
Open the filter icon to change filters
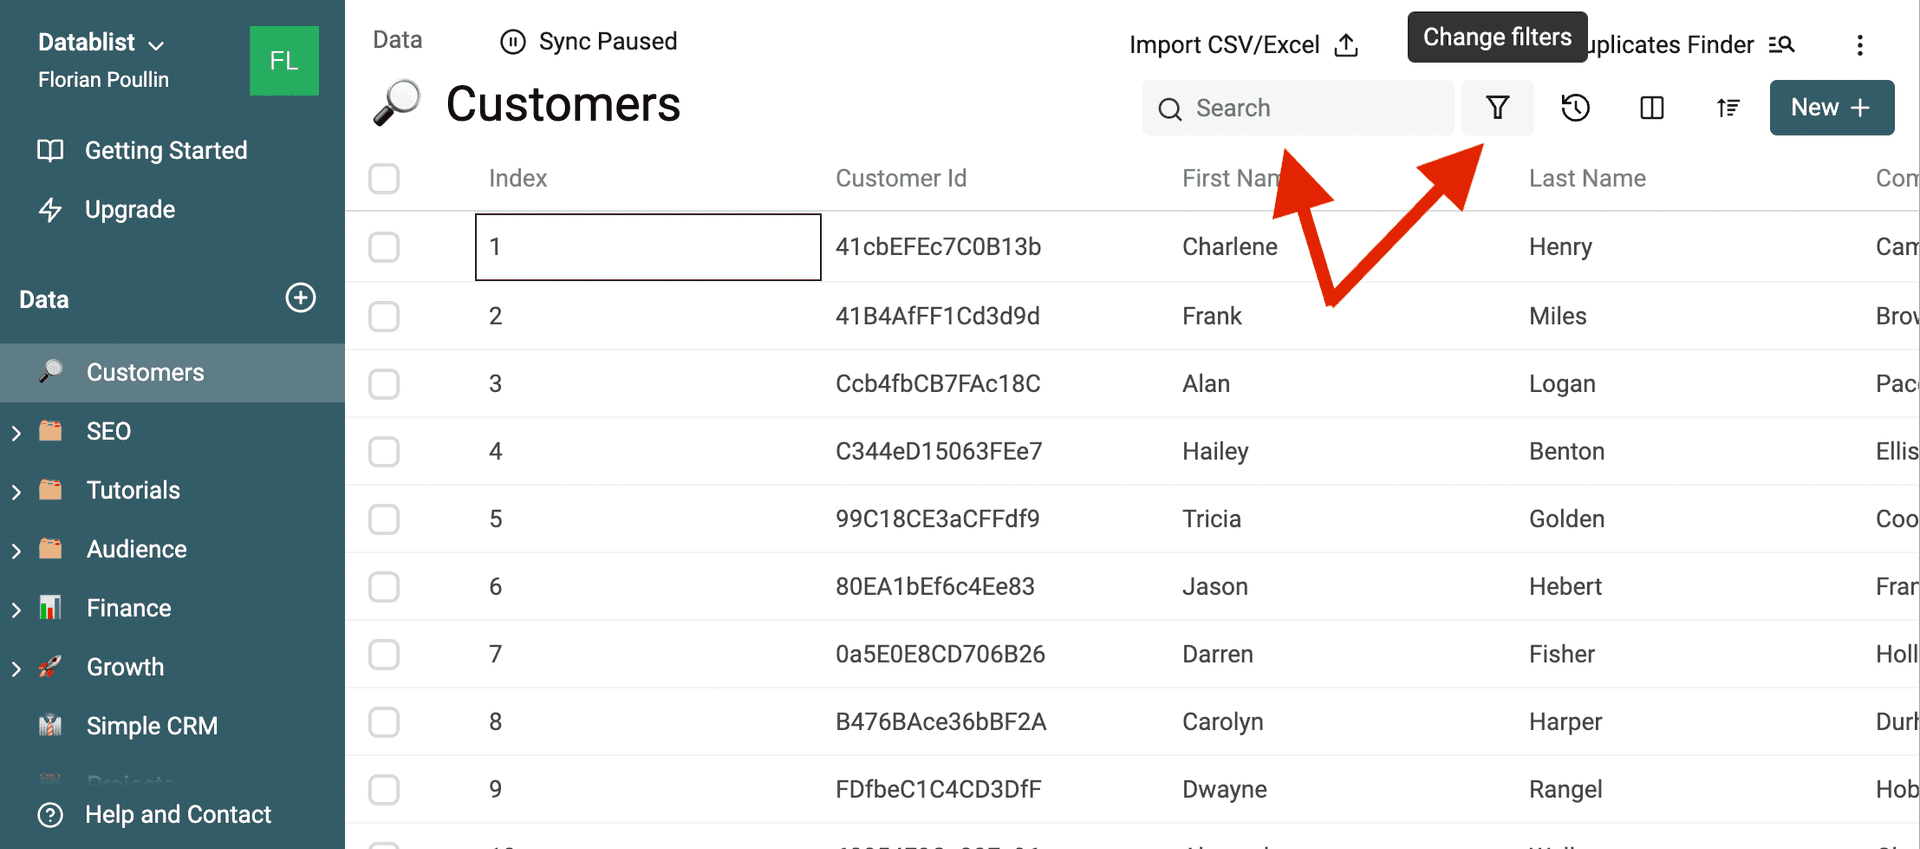coord(1497,107)
